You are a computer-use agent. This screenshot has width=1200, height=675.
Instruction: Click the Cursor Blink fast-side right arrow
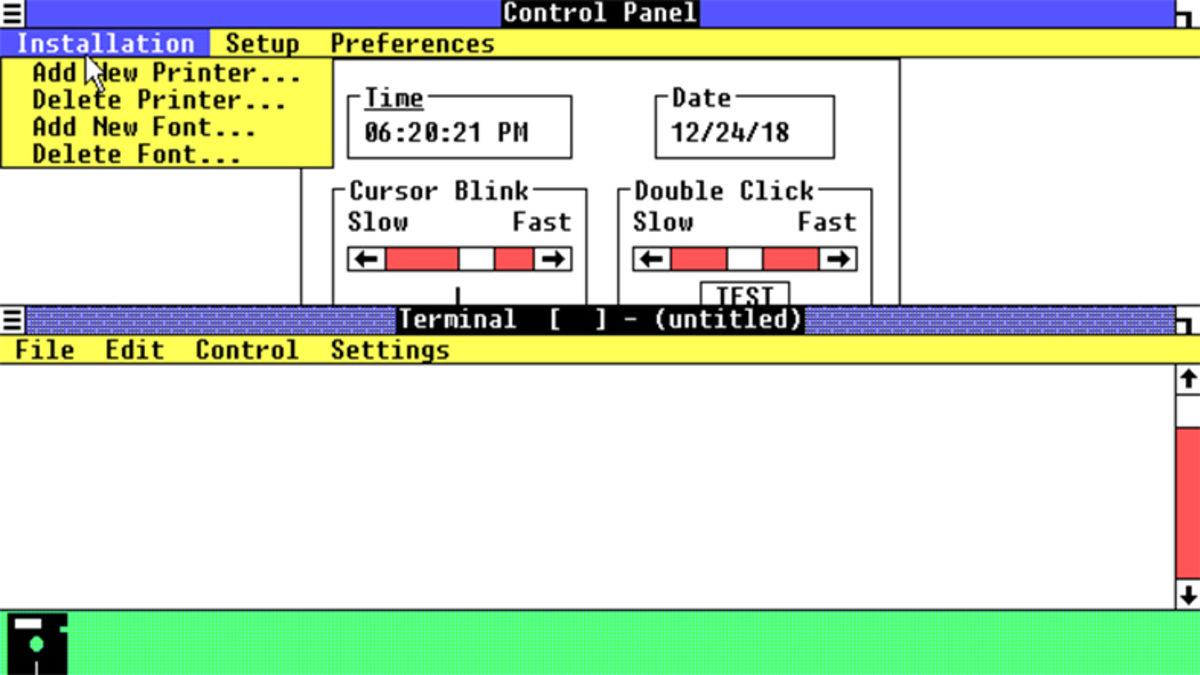552,260
